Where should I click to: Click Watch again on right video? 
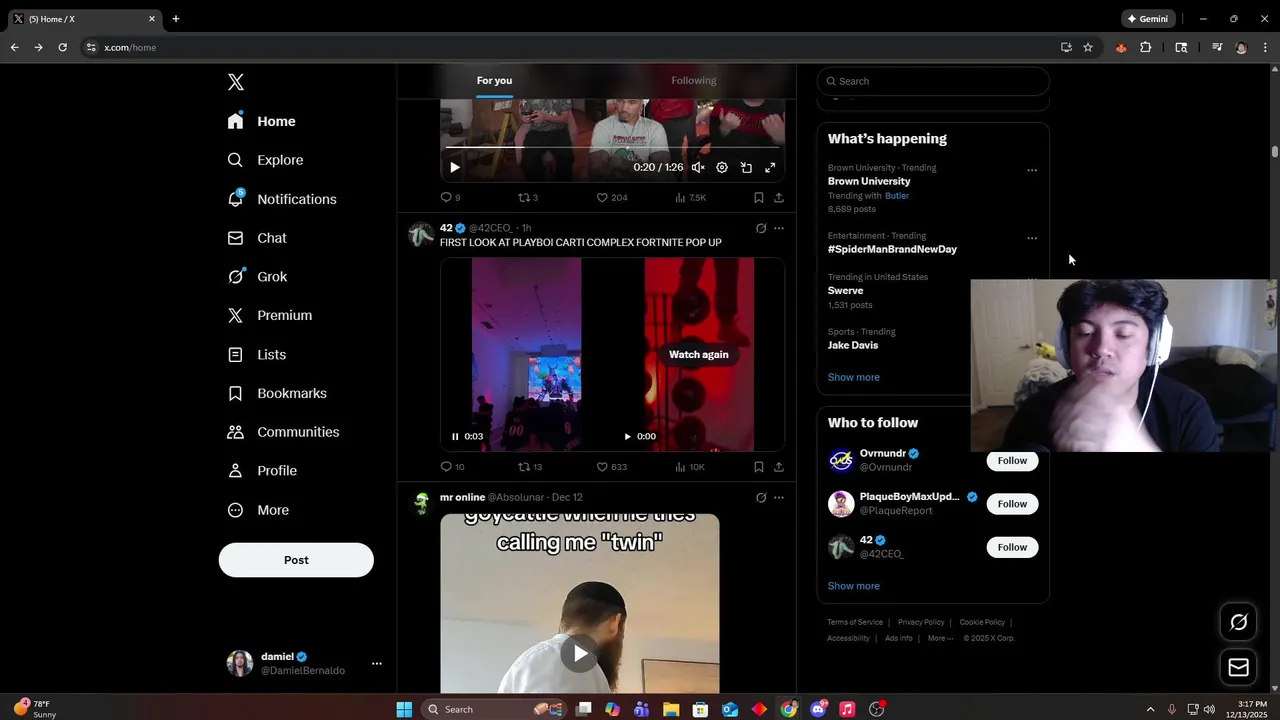coord(699,354)
